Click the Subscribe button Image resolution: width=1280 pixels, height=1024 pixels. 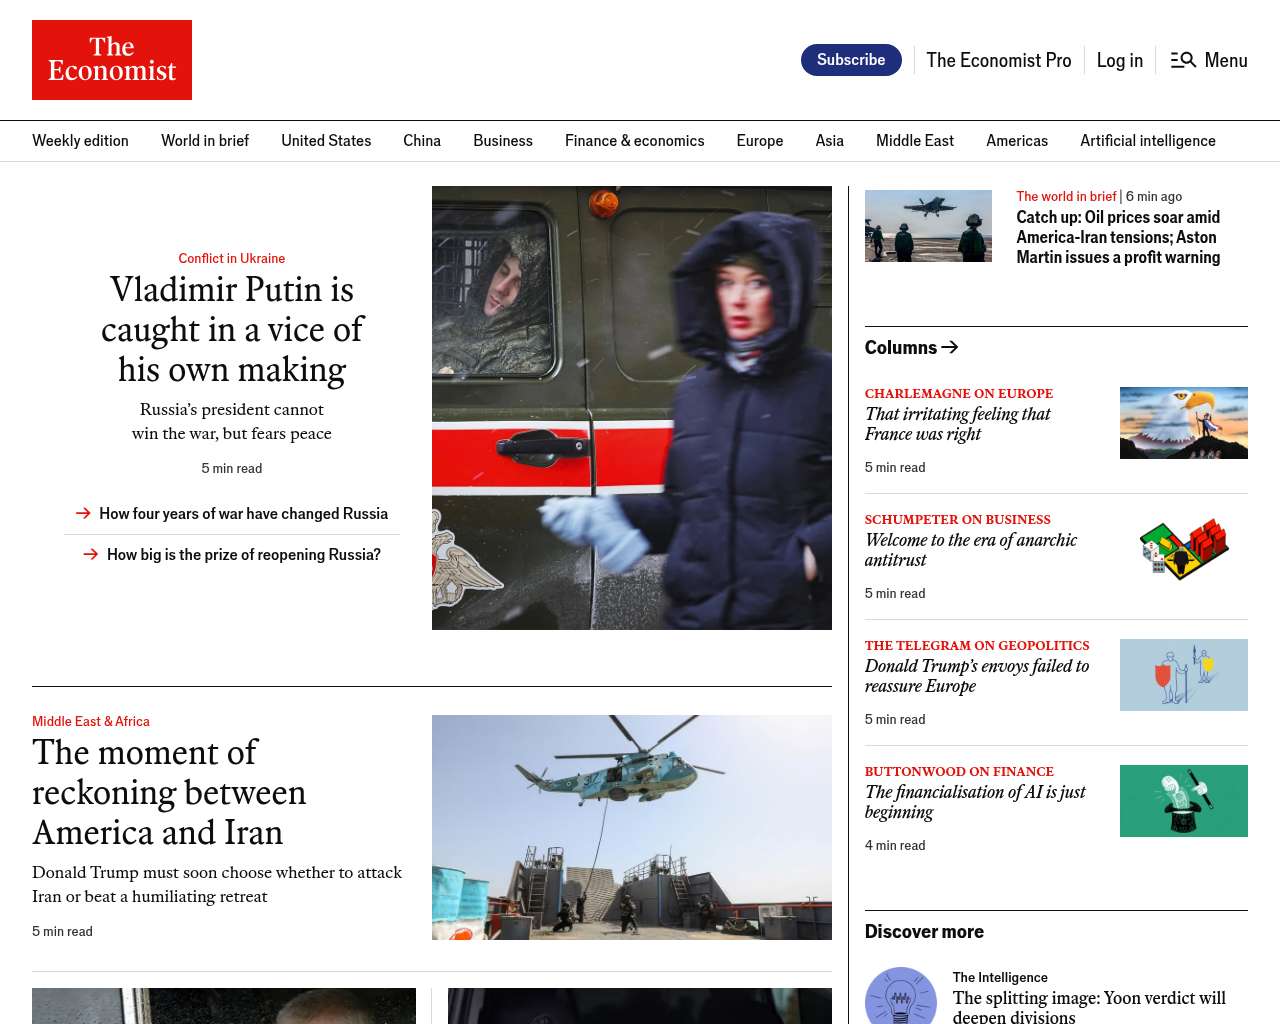coord(851,60)
